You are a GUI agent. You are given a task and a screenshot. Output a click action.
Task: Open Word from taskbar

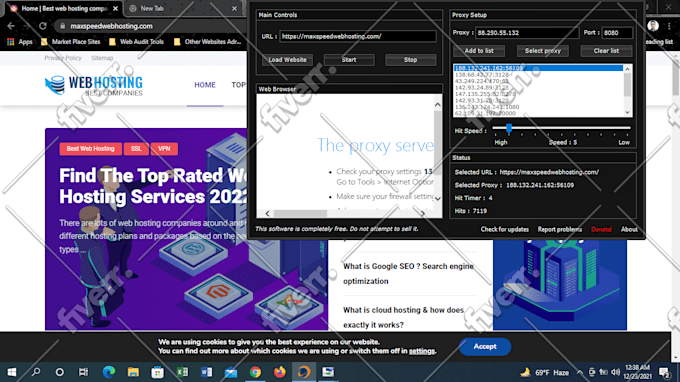point(206,372)
